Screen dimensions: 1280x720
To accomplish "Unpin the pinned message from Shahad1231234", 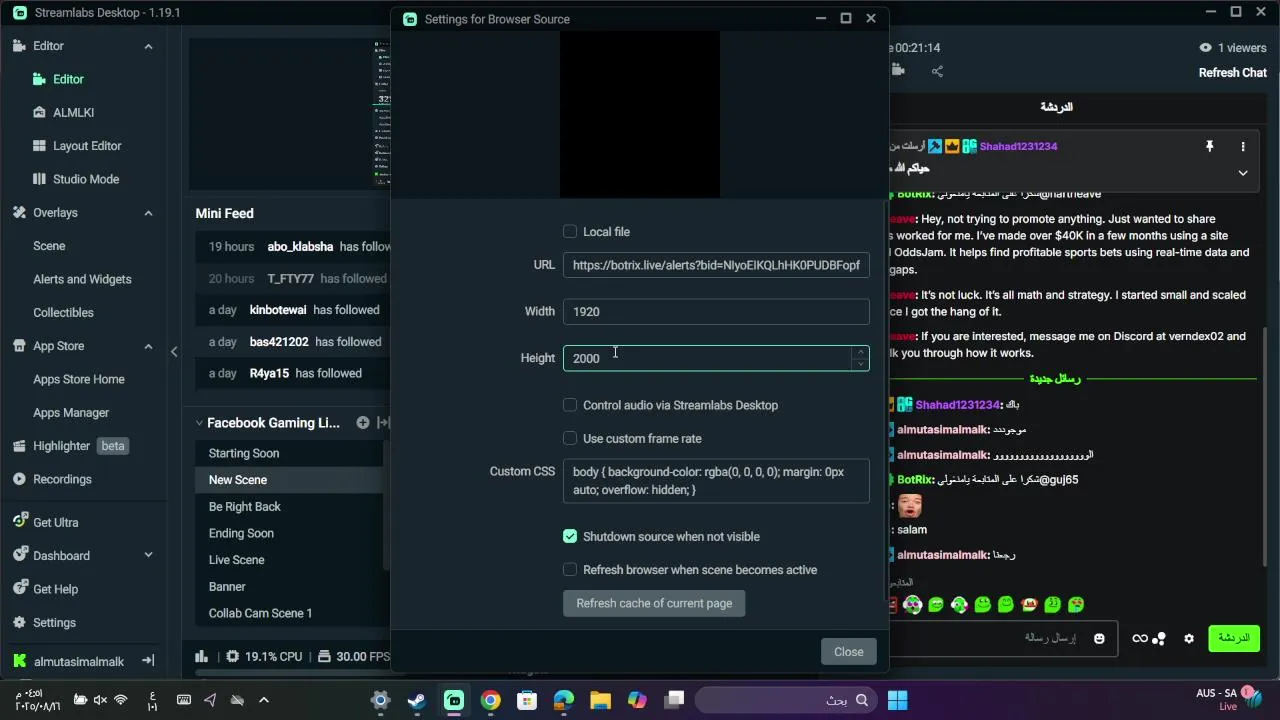I will (1209, 146).
